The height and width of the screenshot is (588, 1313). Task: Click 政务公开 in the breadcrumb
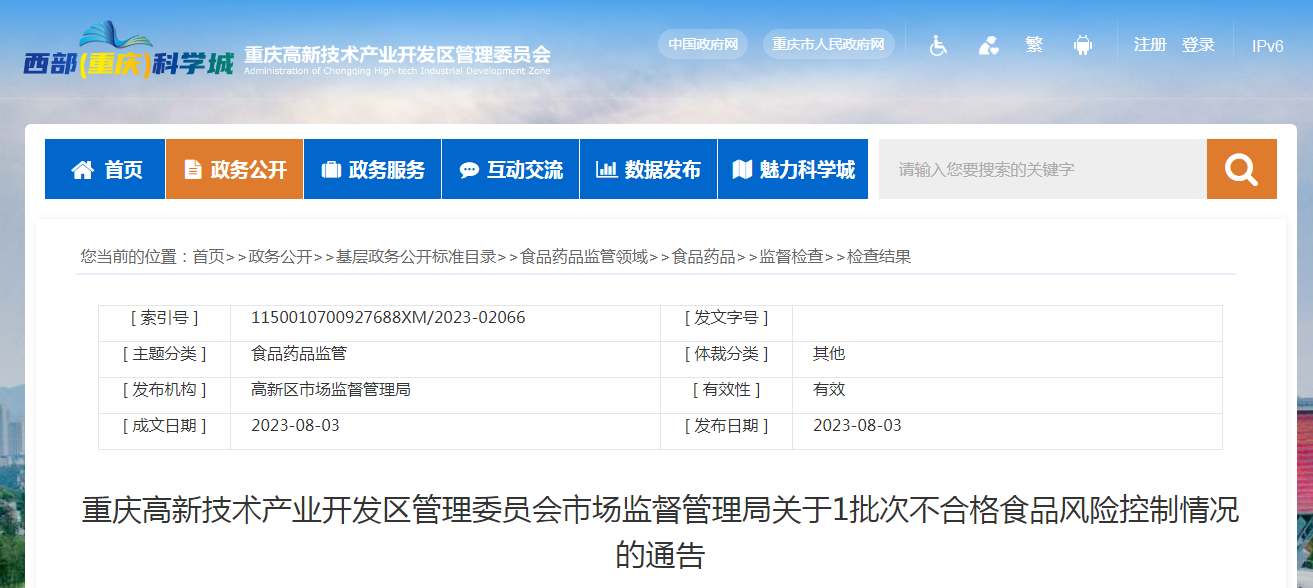pos(280,257)
